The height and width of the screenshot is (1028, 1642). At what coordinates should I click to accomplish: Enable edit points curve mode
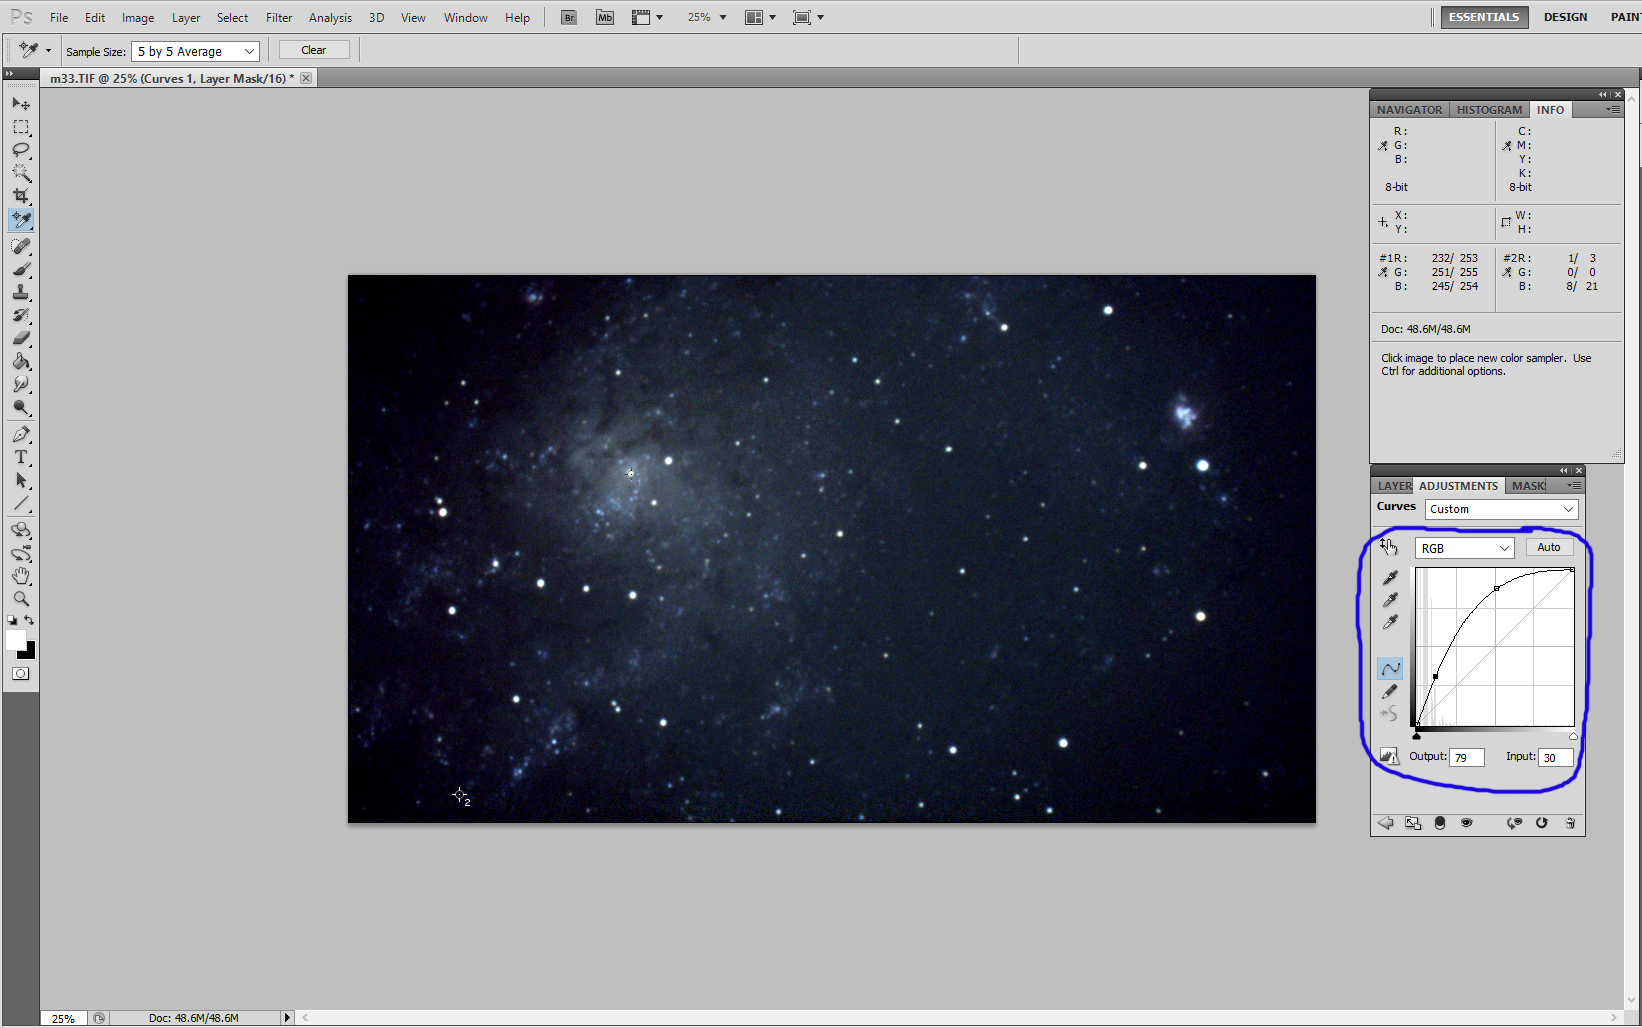(x=1390, y=668)
